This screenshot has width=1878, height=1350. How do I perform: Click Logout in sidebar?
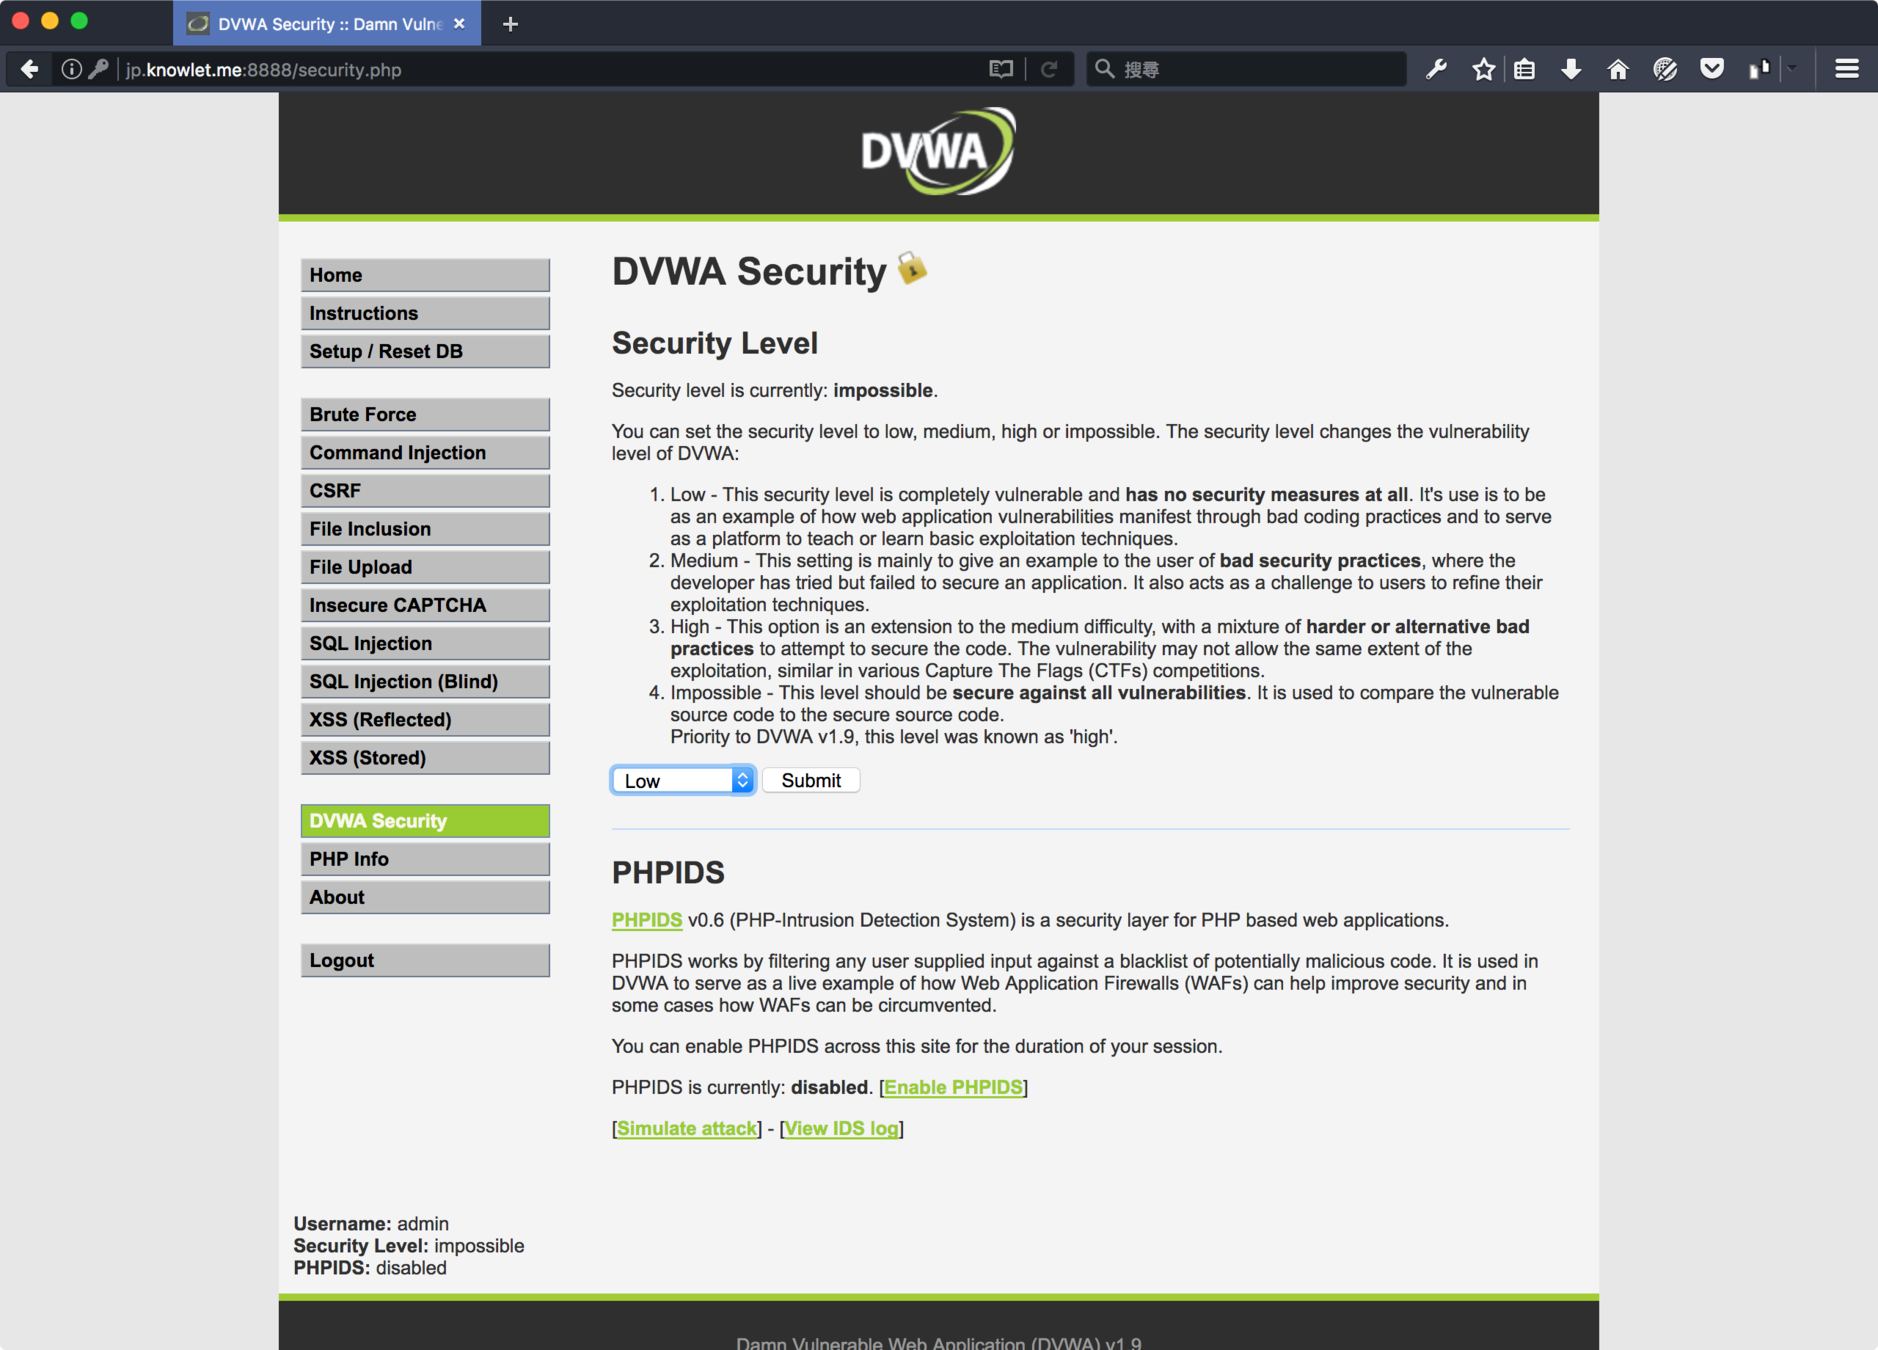pos(425,960)
